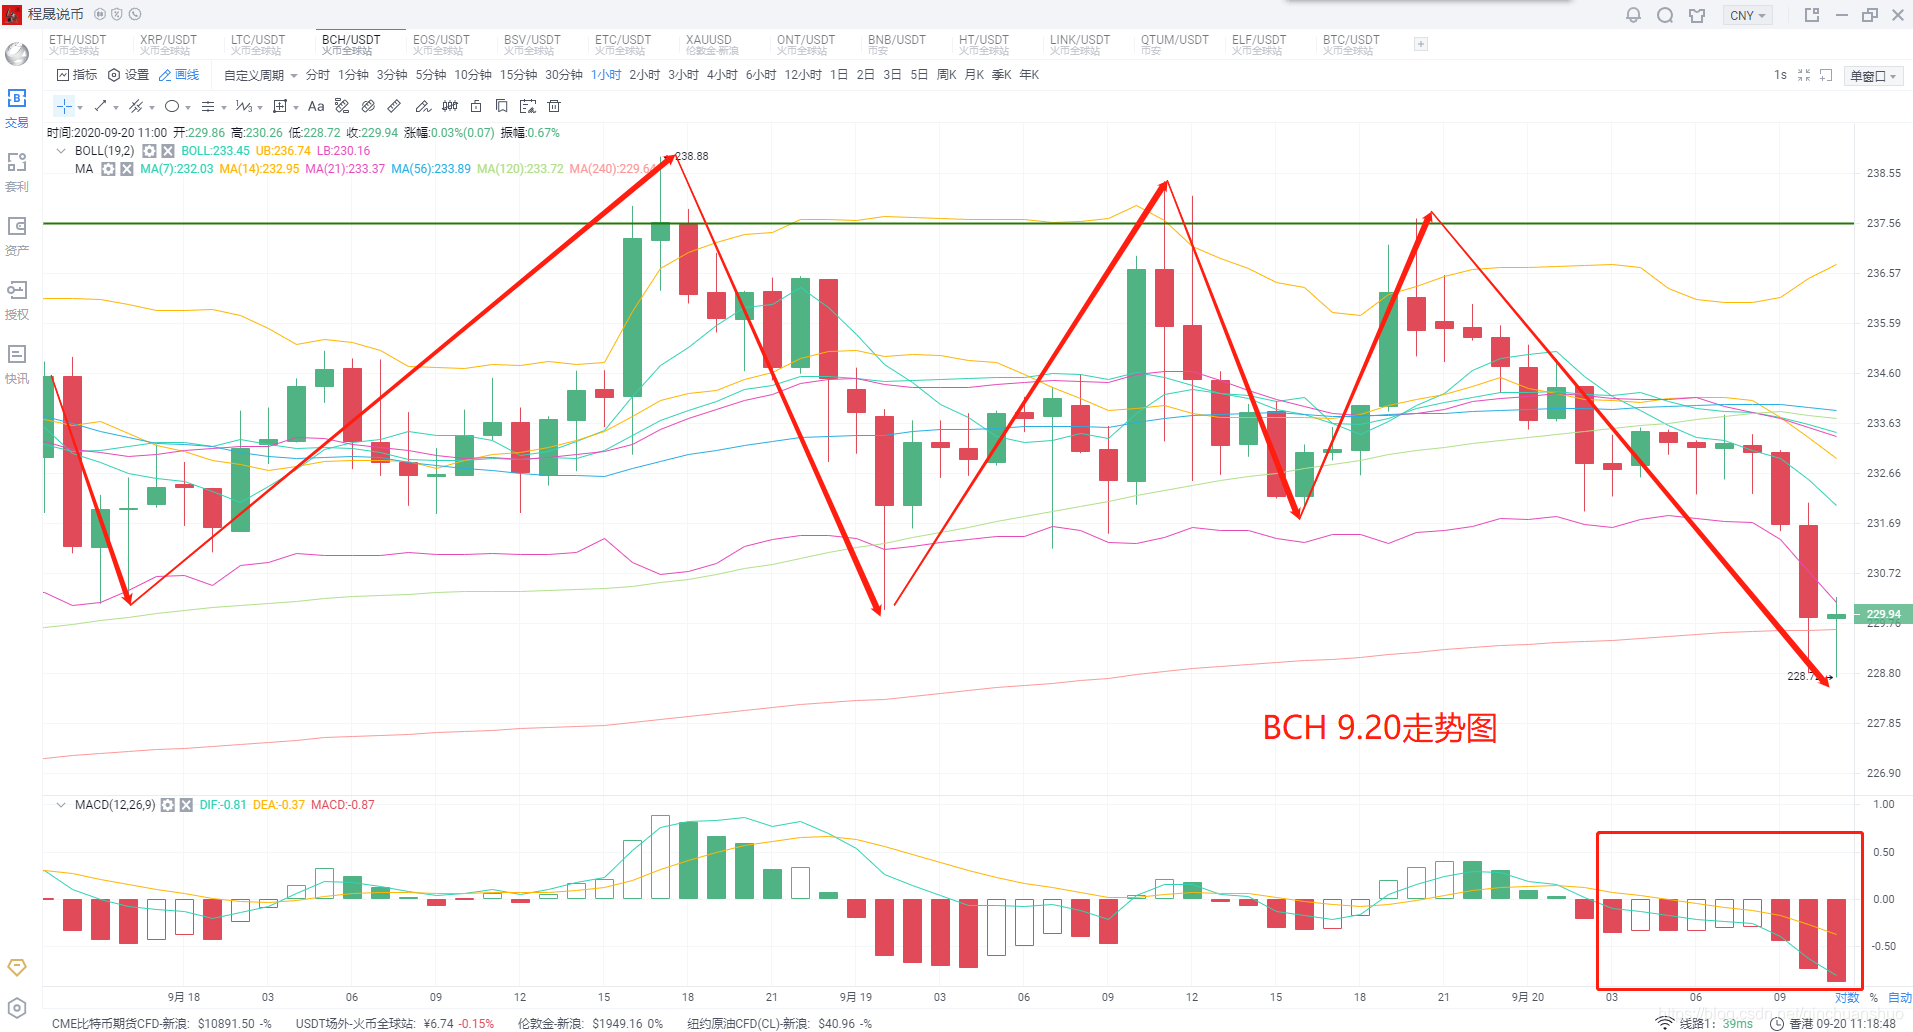The image size is (1913, 1032).
Task: Collapse the MACD indicator chevron
Action: tap(61, 805)
